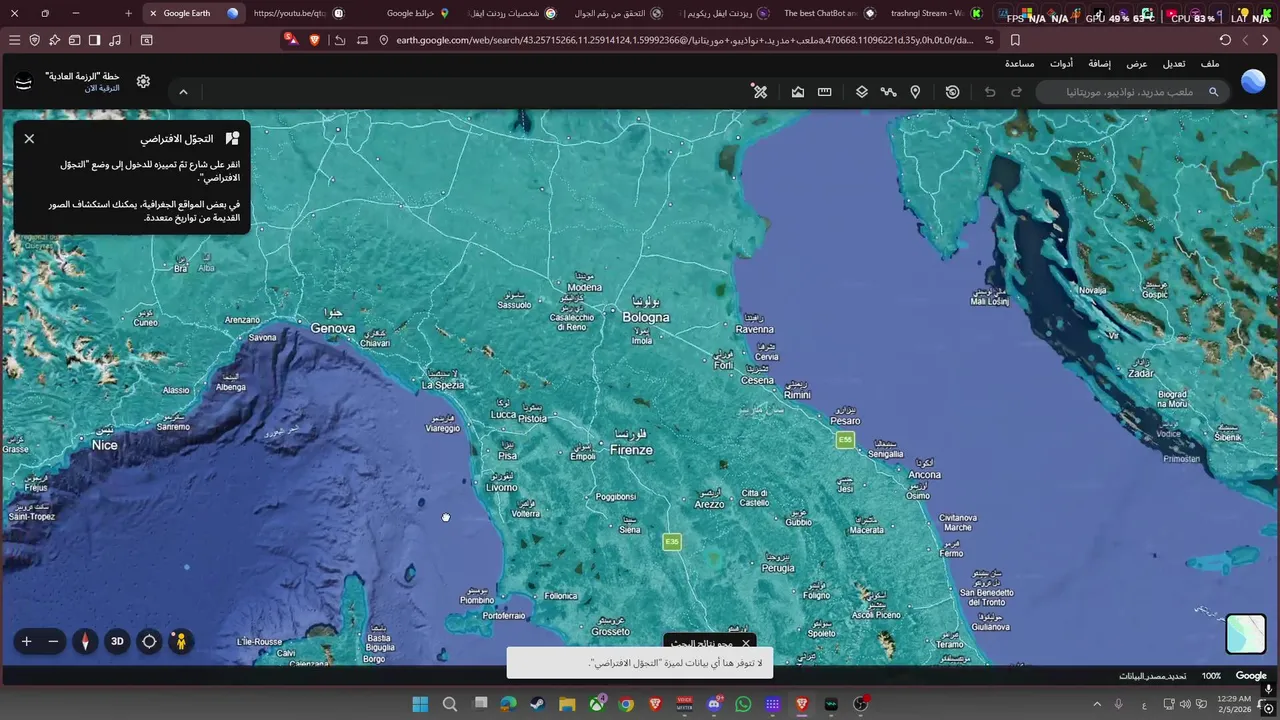Toggle the 3D view button
Screen dimensions: 1280x720
click(117, 641)
